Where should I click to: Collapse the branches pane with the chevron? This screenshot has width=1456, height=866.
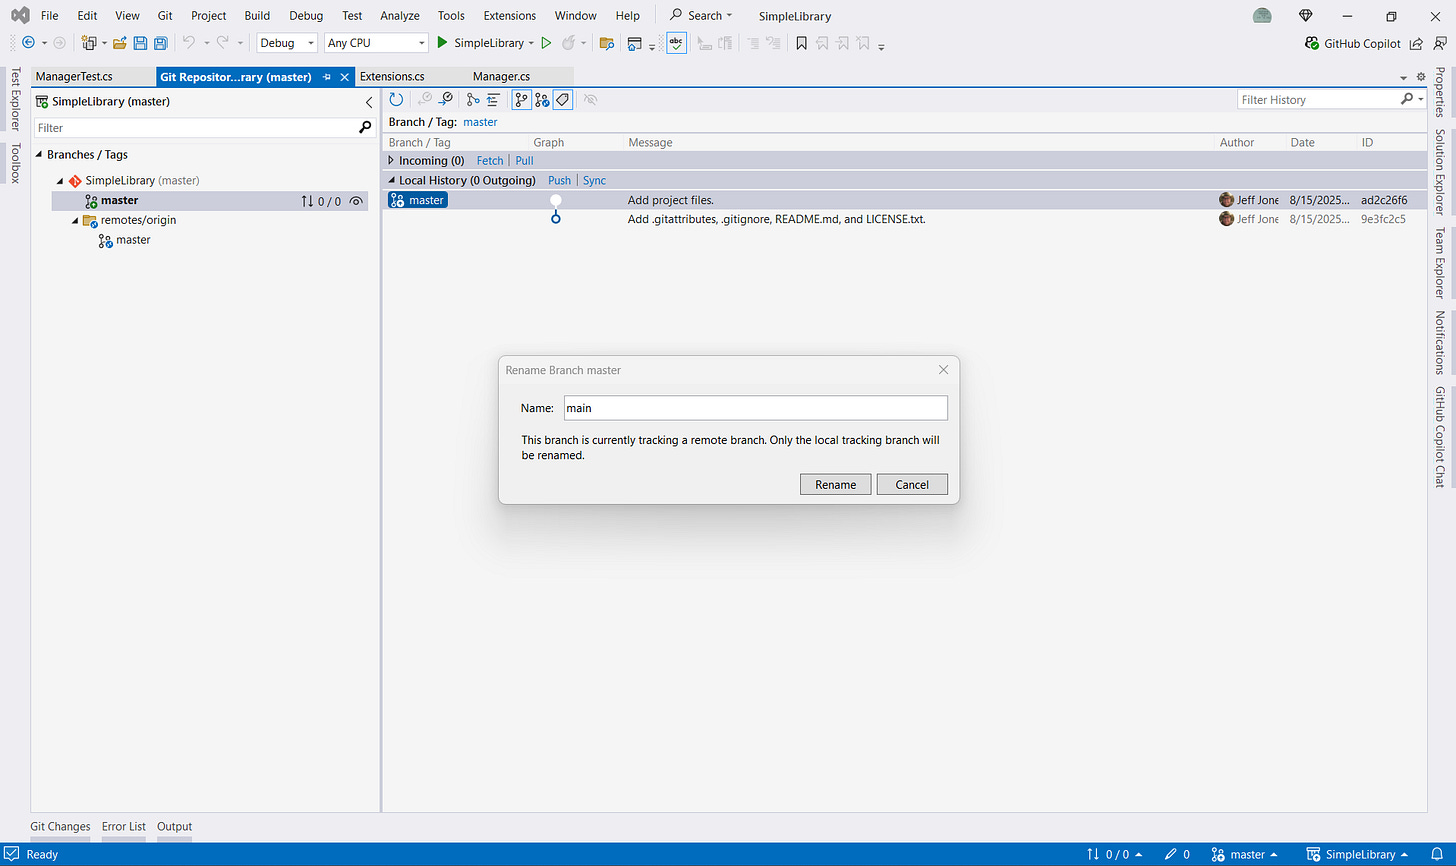point(369,102)
